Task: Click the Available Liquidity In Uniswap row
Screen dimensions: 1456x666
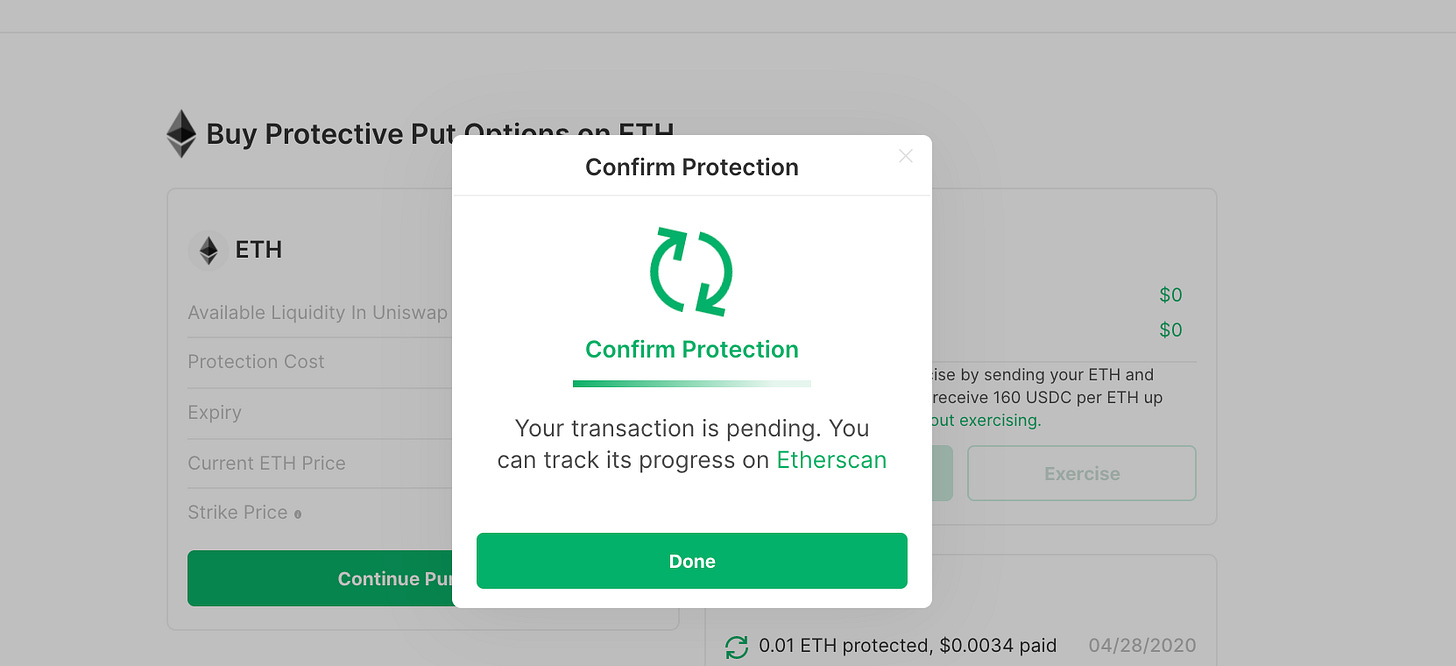Action: [x=318, y=313]
